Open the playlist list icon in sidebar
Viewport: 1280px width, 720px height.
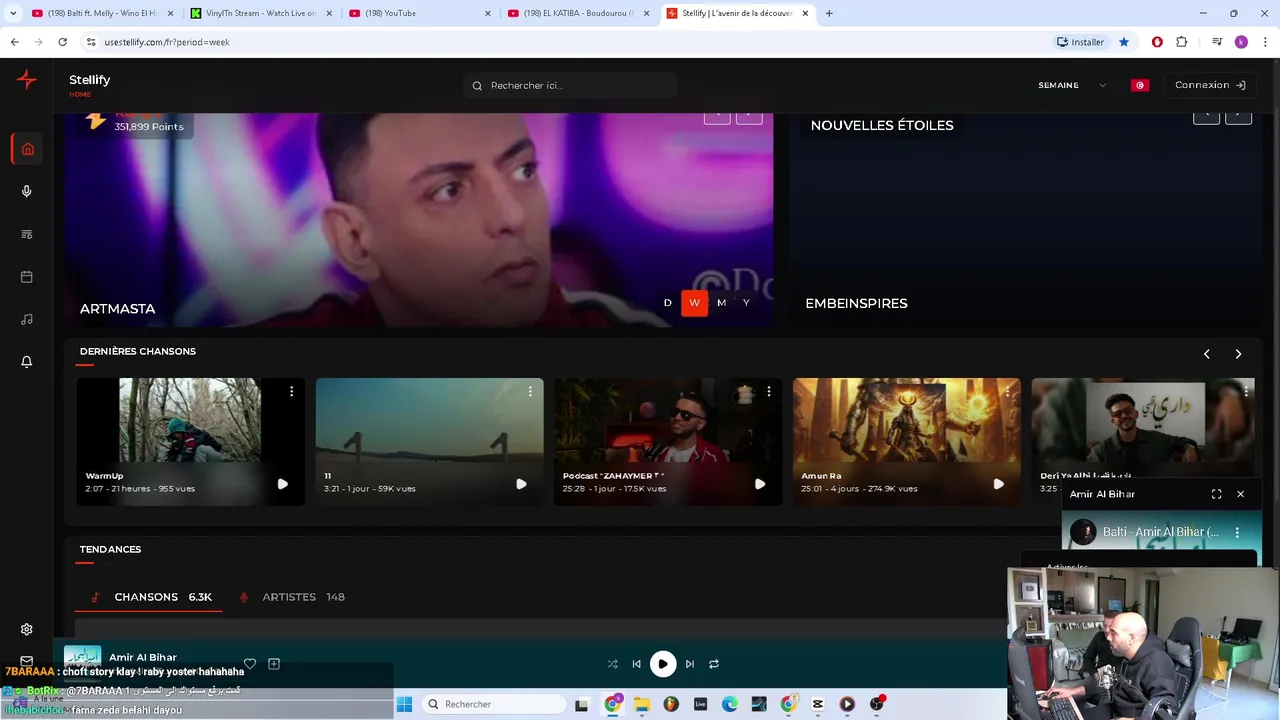(x=27, y=234)
